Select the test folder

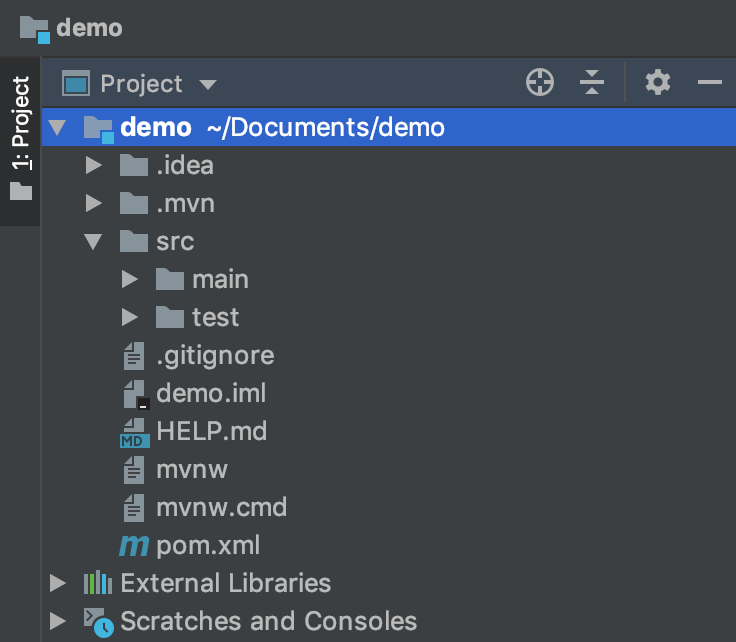coord(215,317)
